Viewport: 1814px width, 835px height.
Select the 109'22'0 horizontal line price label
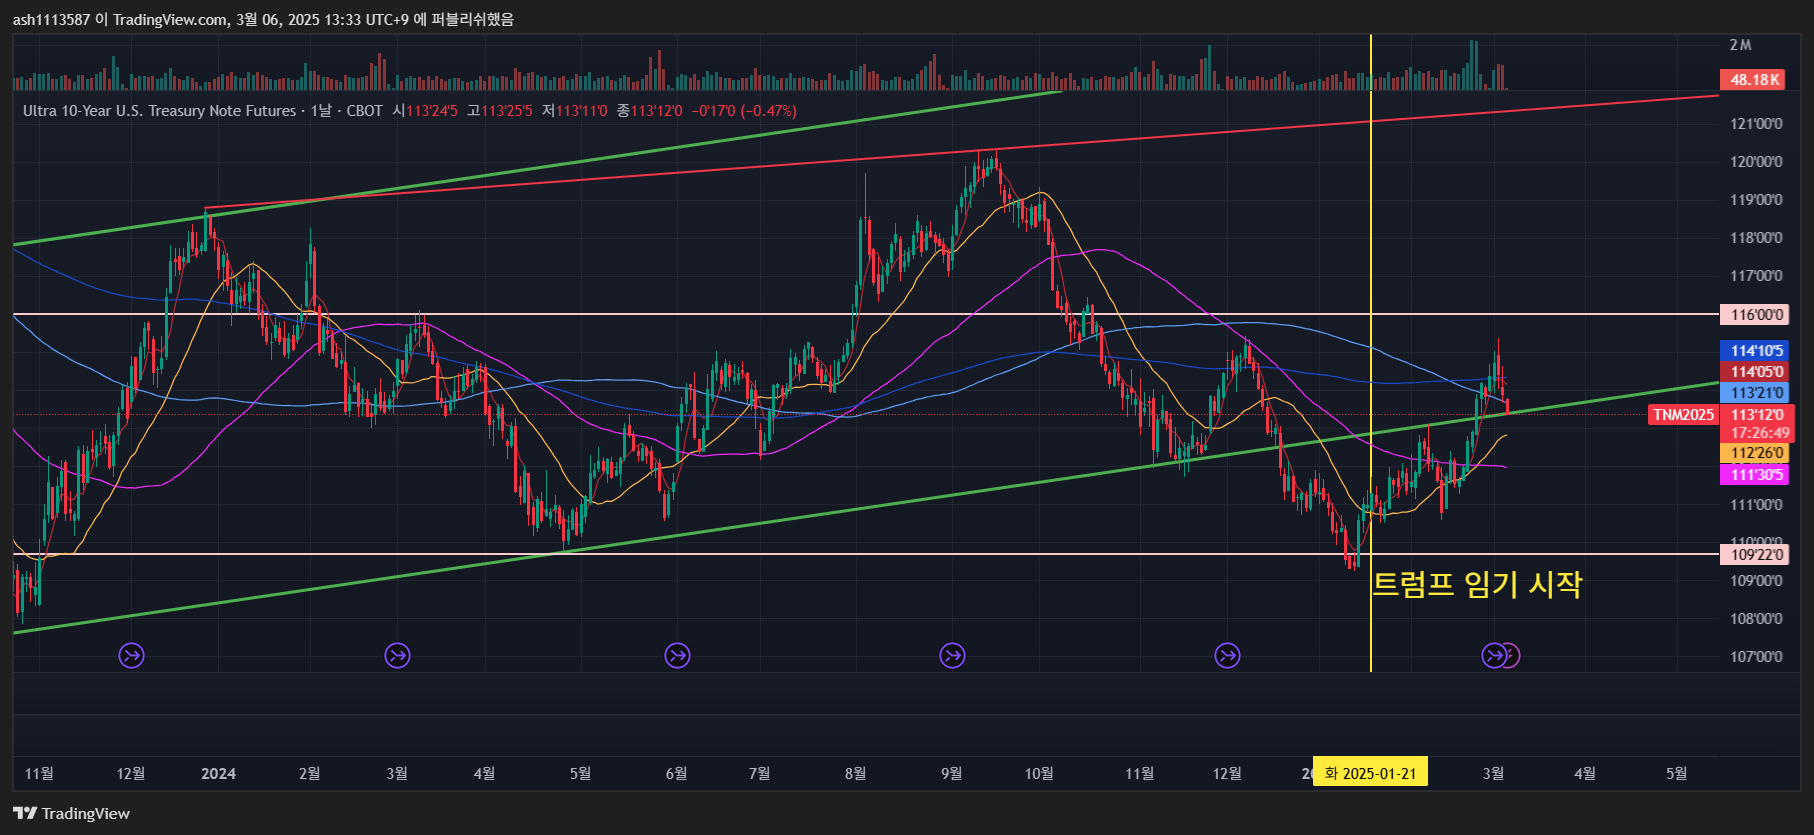(1756, 555)
